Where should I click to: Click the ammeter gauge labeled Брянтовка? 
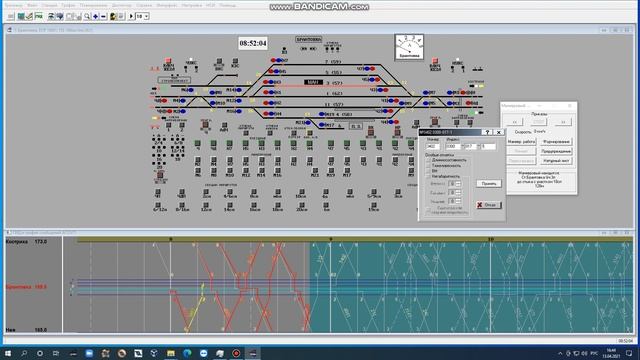pyautogui.click(x=409, y=47)
